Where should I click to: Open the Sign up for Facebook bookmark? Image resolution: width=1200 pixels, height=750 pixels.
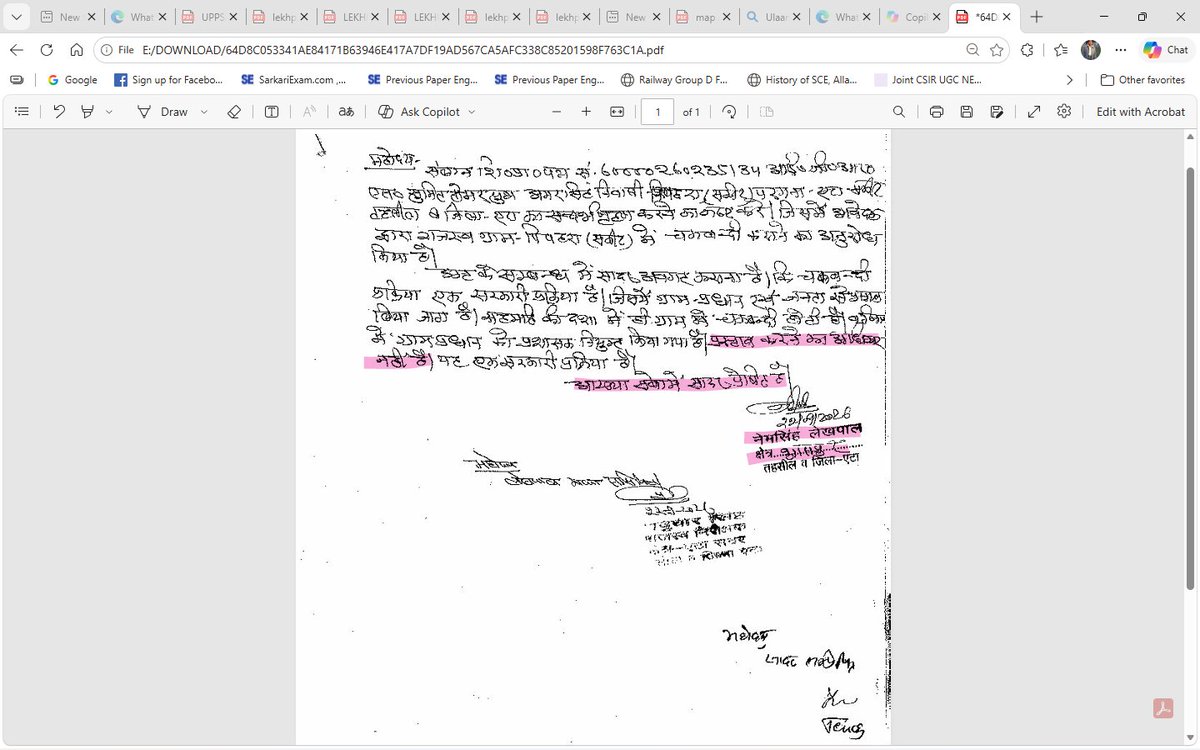(x=168, y=80)
